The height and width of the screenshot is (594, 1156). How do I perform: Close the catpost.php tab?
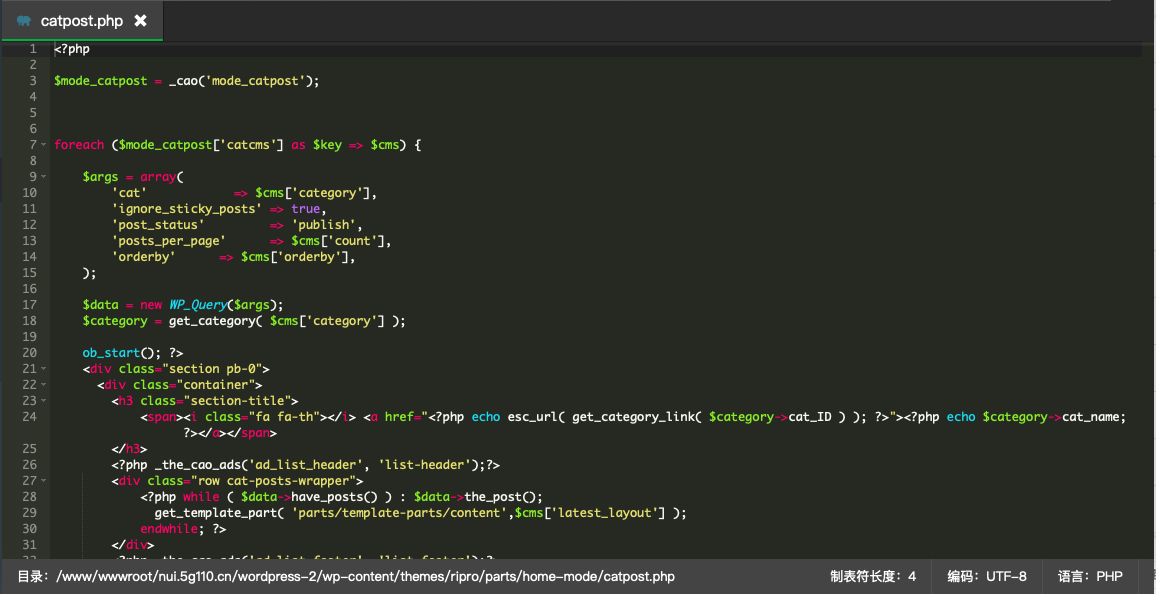coord(140,21)
